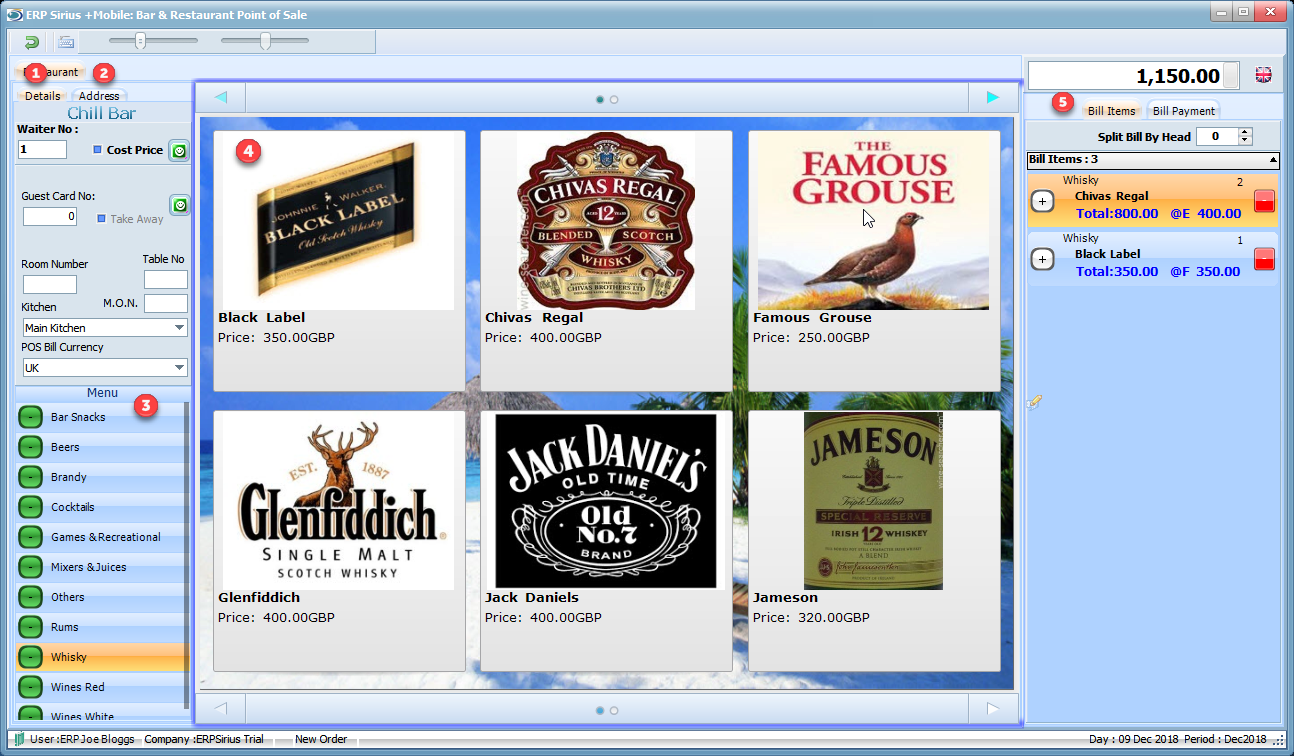Switch to the Details tab
This screenshot has height=756, width=1294.
coord(43,96)
